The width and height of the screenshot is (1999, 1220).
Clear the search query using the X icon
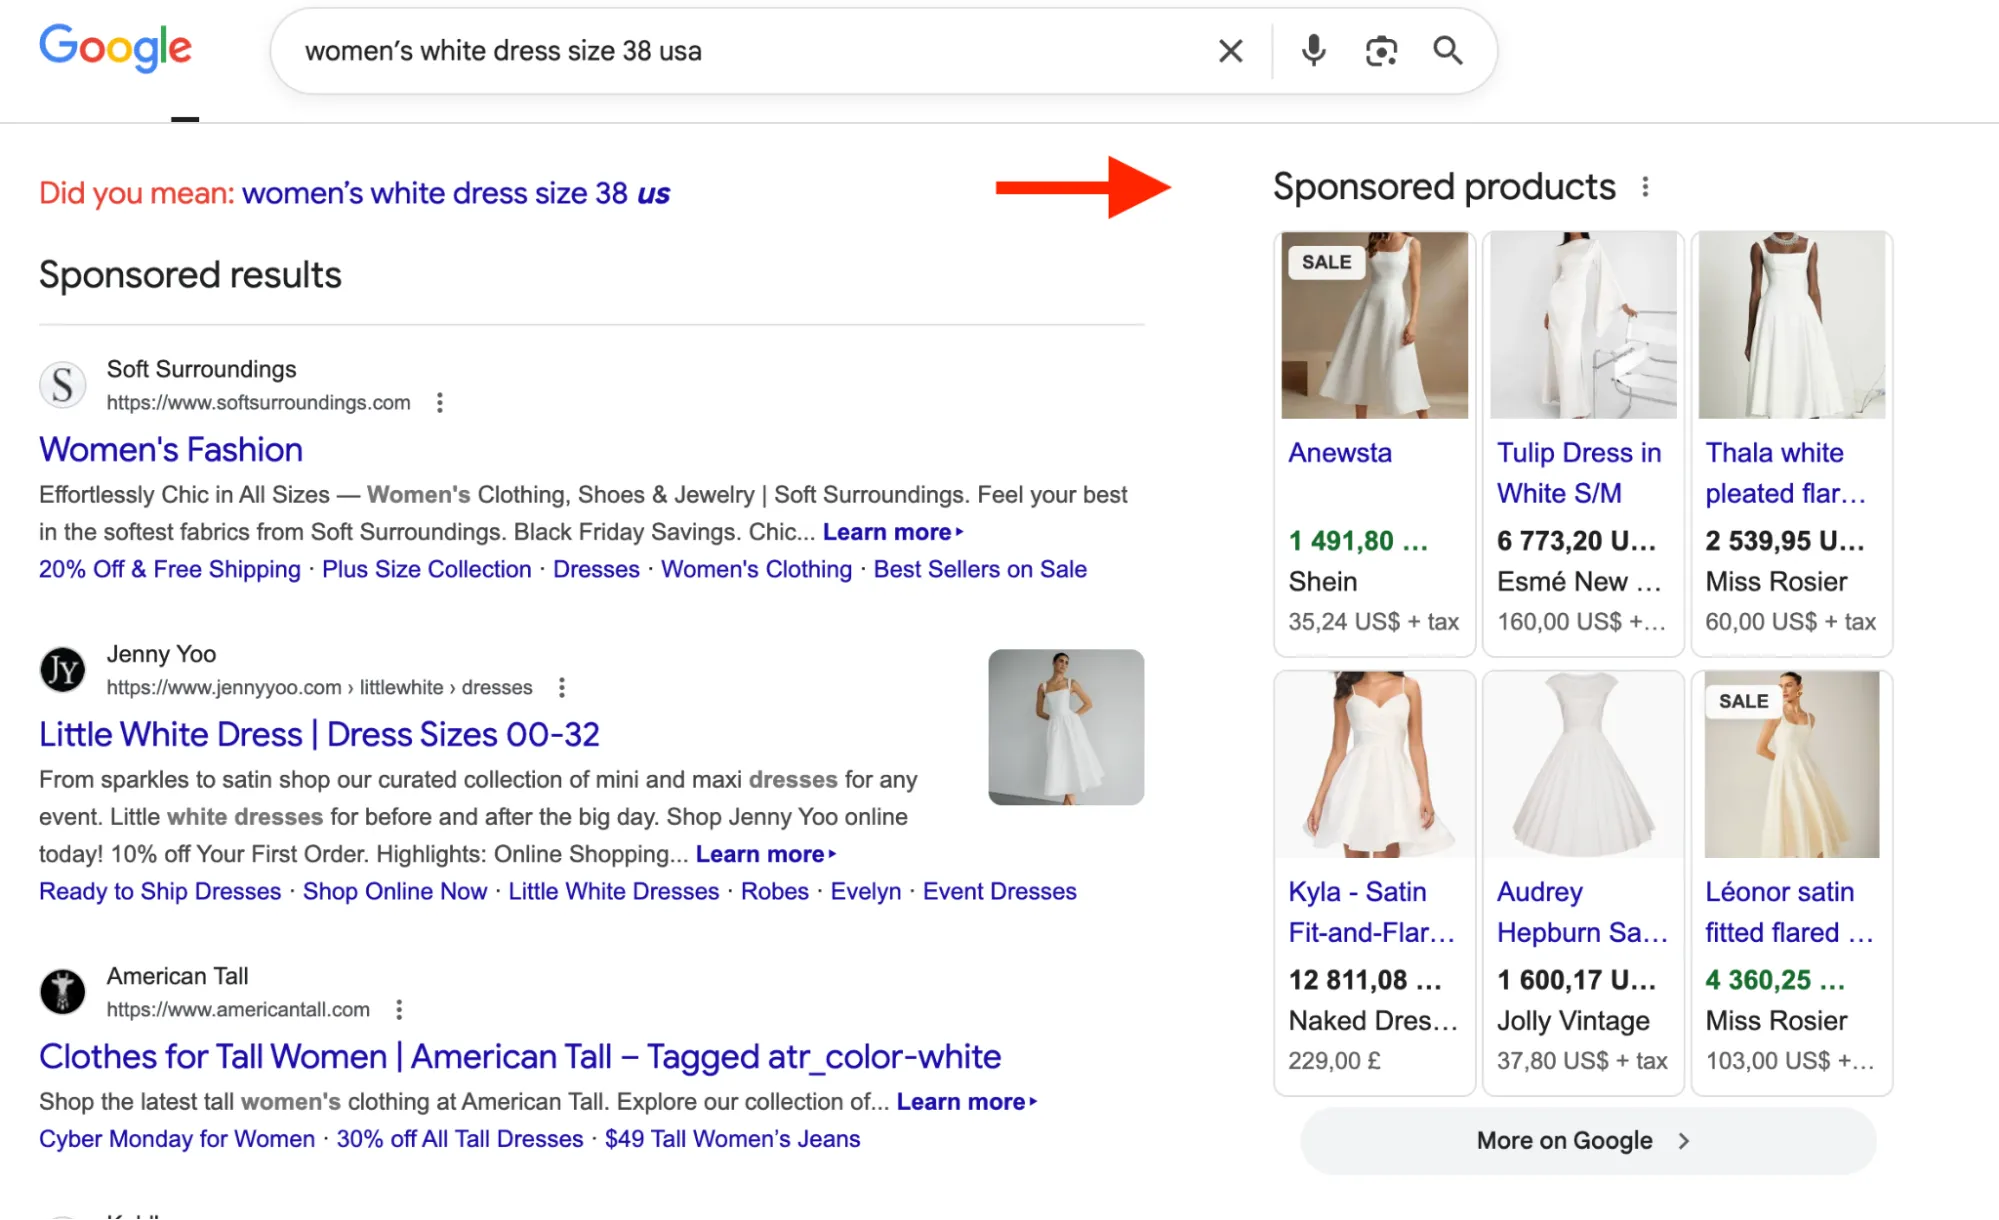point(1229,51)
